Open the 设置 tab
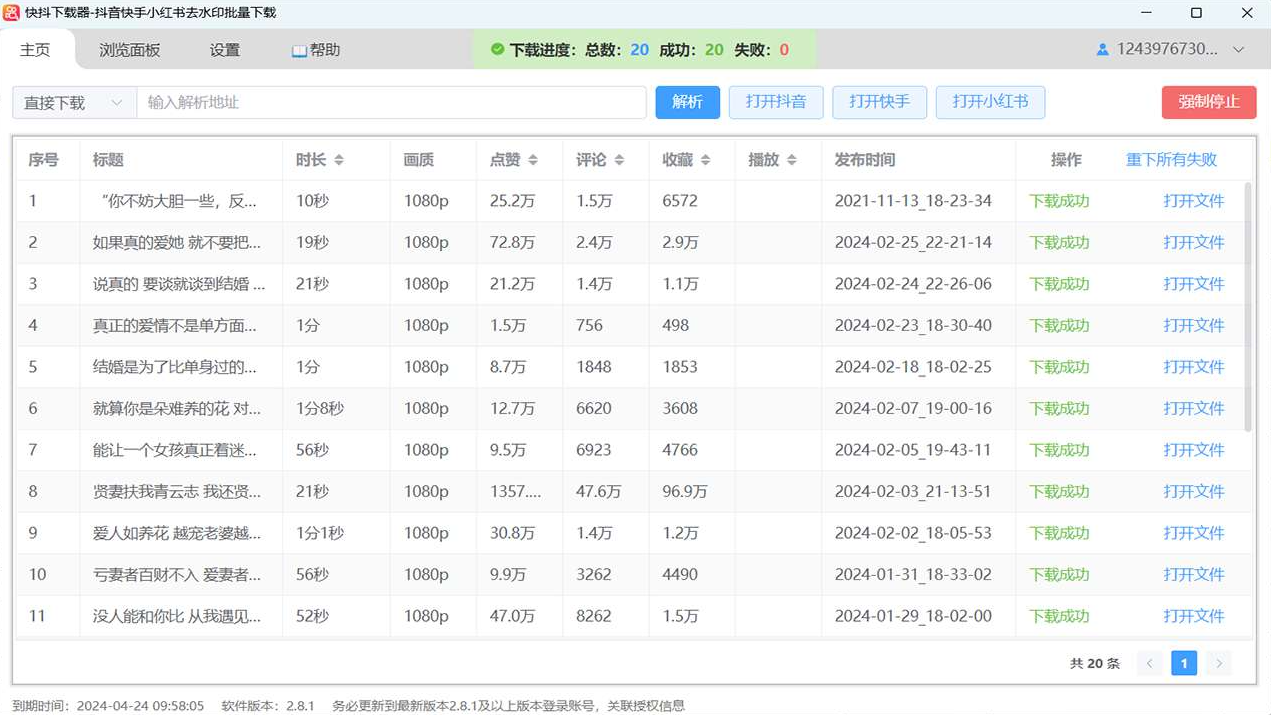Viewport: 1271px width, 715px height. [224, 50]
